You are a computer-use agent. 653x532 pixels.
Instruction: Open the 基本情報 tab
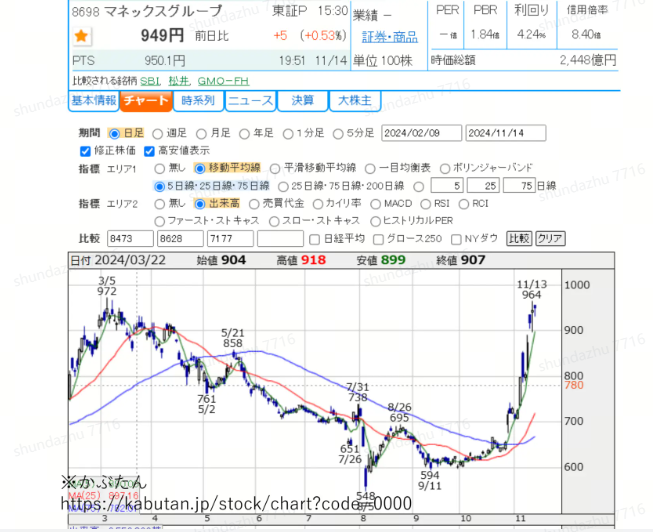(x=94, y=101)
